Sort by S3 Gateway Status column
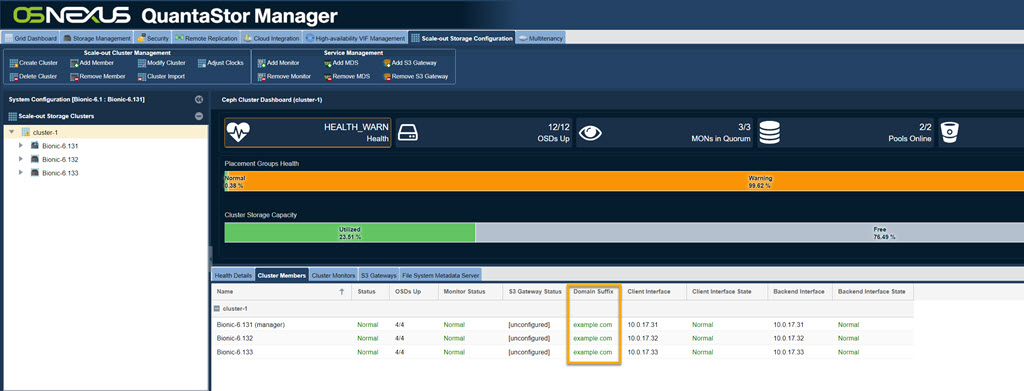Screen dimensions: 1024x391 (535, 292)
